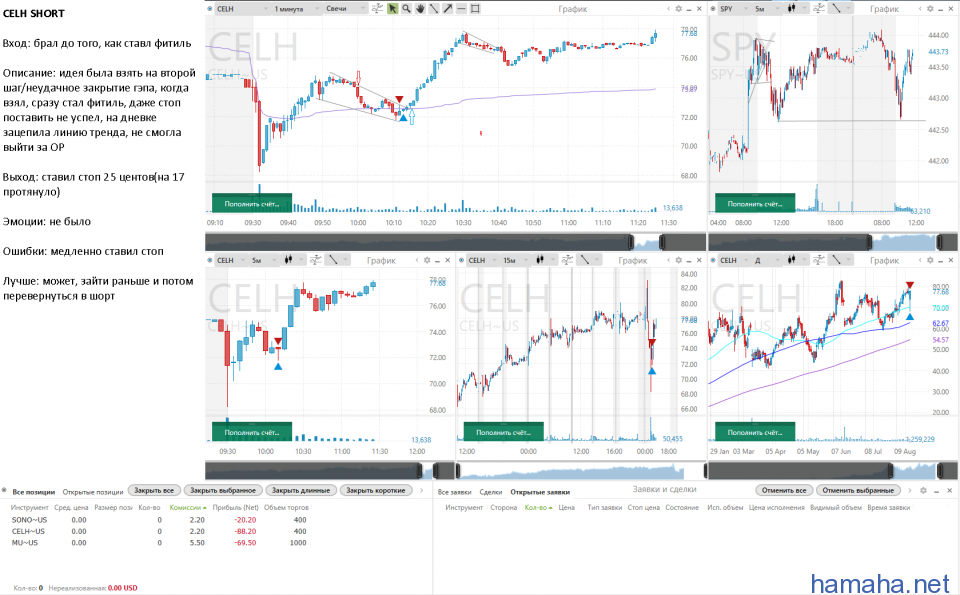Select the CELH~US position row
Screen dimensions: 960x595
click(x=159, y=531)
